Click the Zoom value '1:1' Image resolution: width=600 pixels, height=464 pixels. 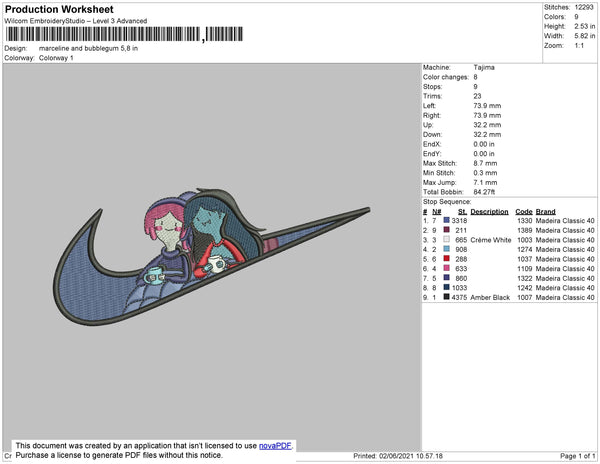pos(579,46)
